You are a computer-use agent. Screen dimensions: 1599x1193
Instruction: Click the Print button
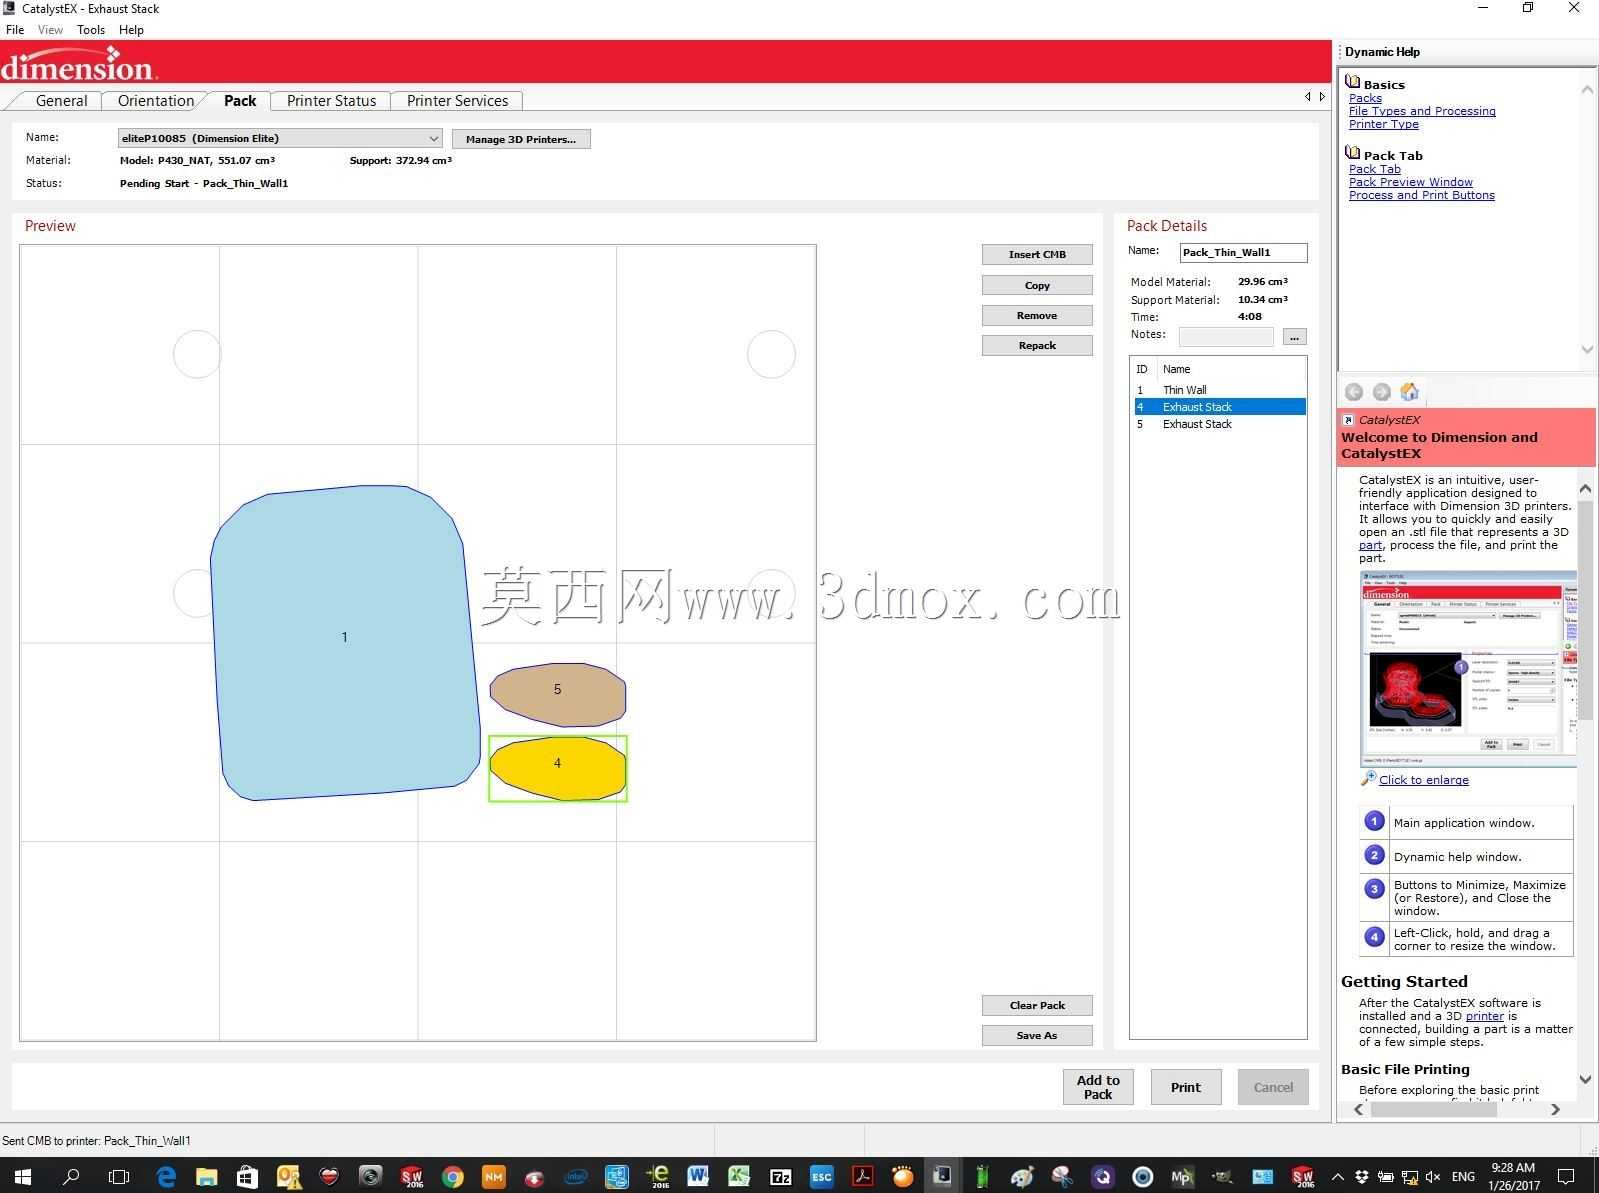coord(1186,1087)
